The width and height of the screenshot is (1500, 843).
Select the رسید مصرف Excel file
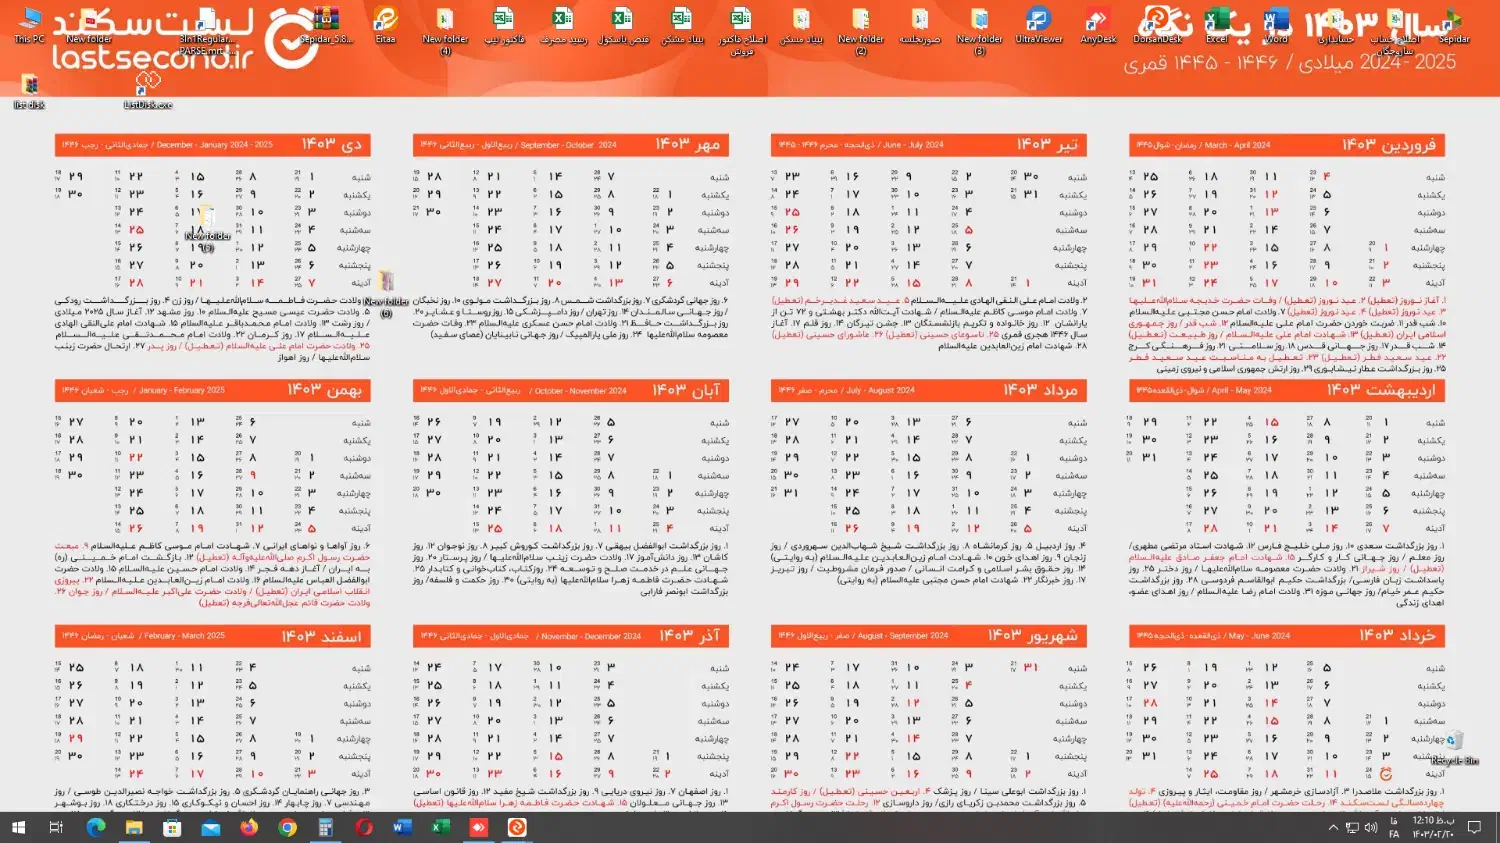[563, 25]
